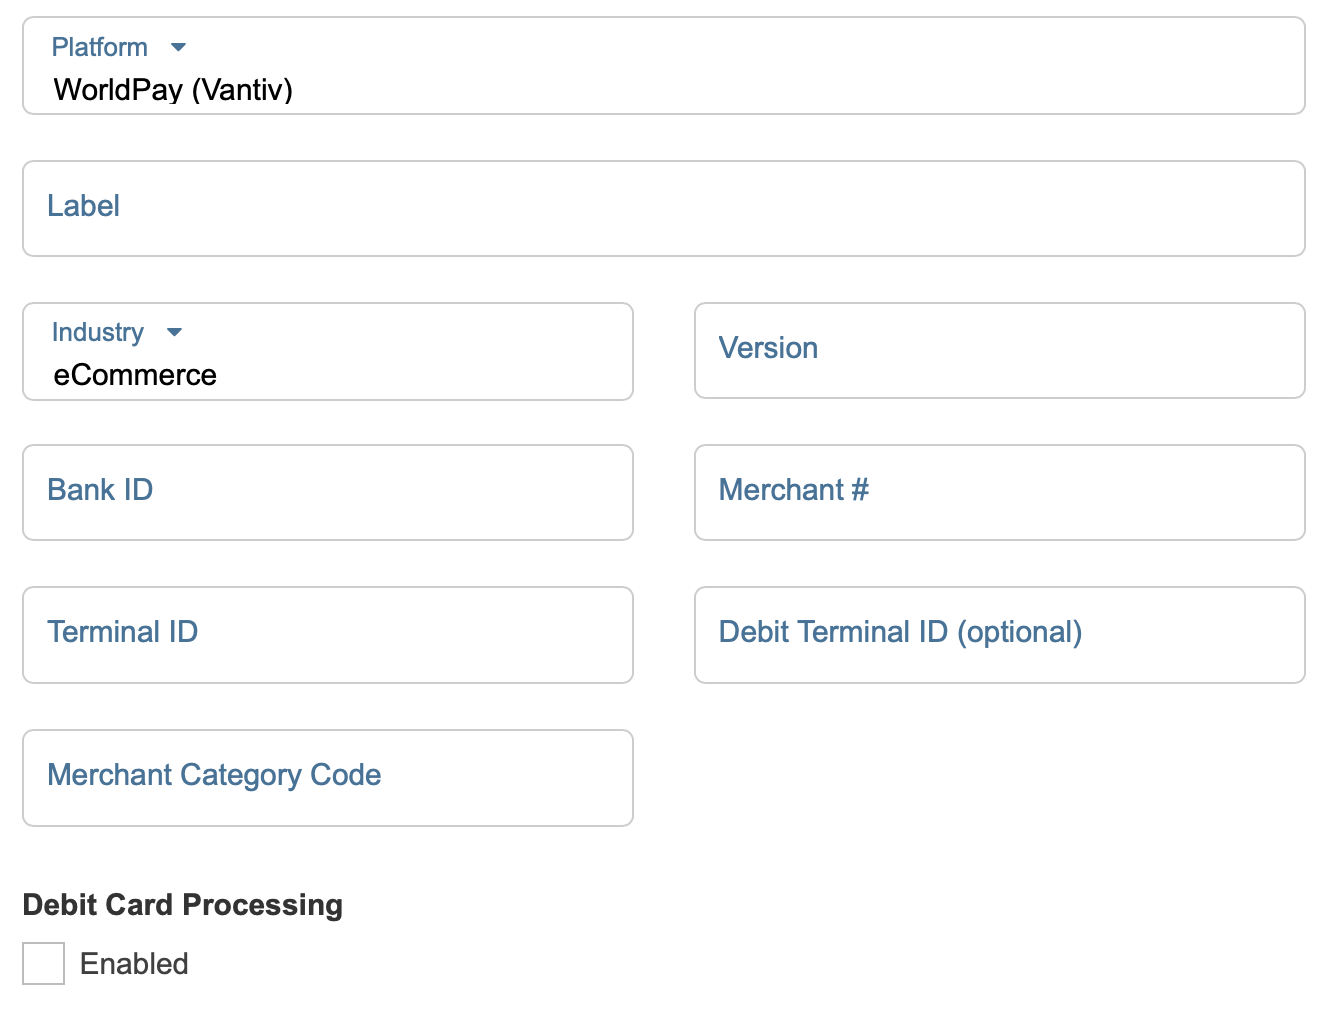Click the Industry dropdown caret arrow
This screenshot has height=1014, width=1334.
(174, 332)
